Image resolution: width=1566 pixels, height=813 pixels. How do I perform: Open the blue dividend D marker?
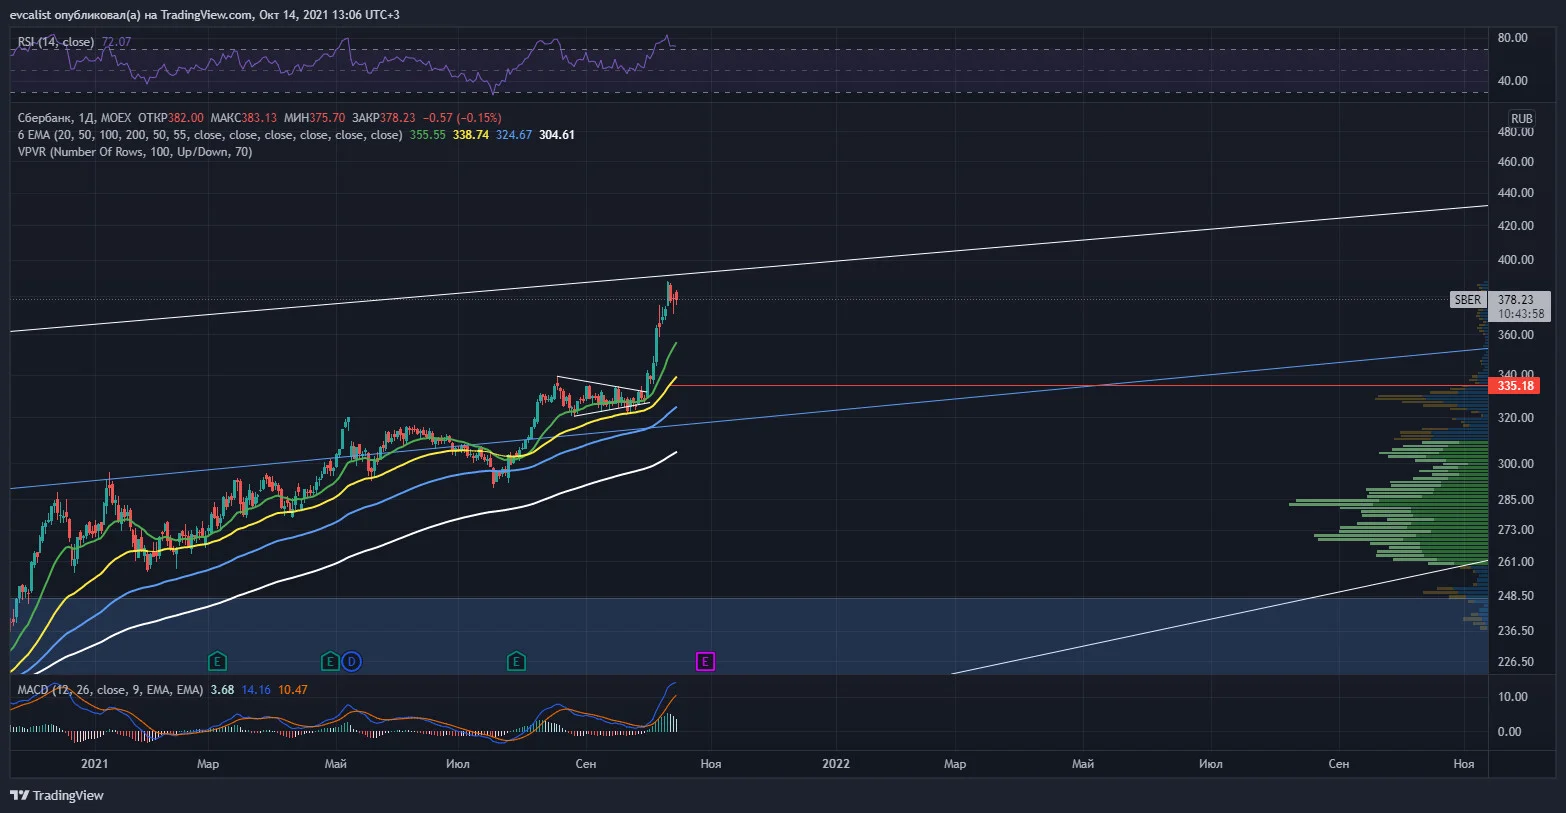coord(351,661)
